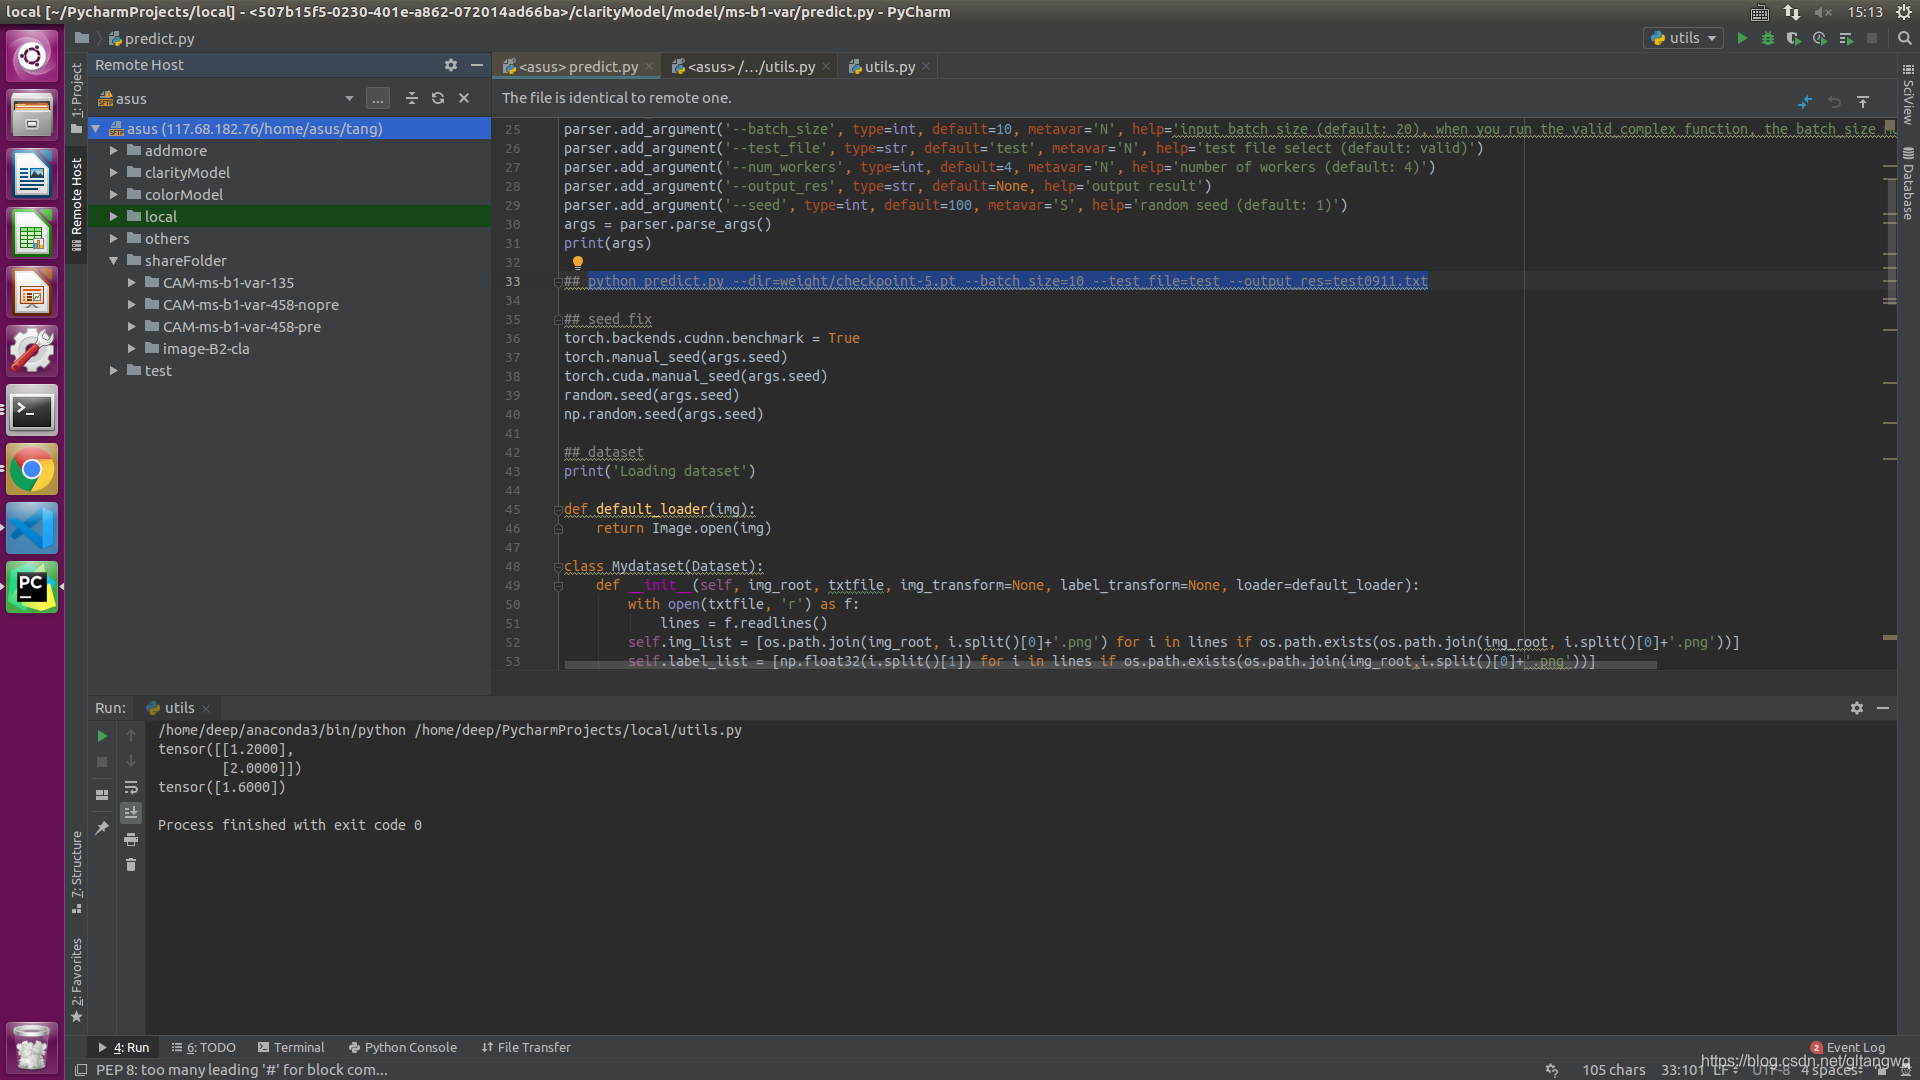This screenshot has width=1920, height=1080.
Task: Fold the default_loader function at line 45
Action: click(x=557, y=510)
